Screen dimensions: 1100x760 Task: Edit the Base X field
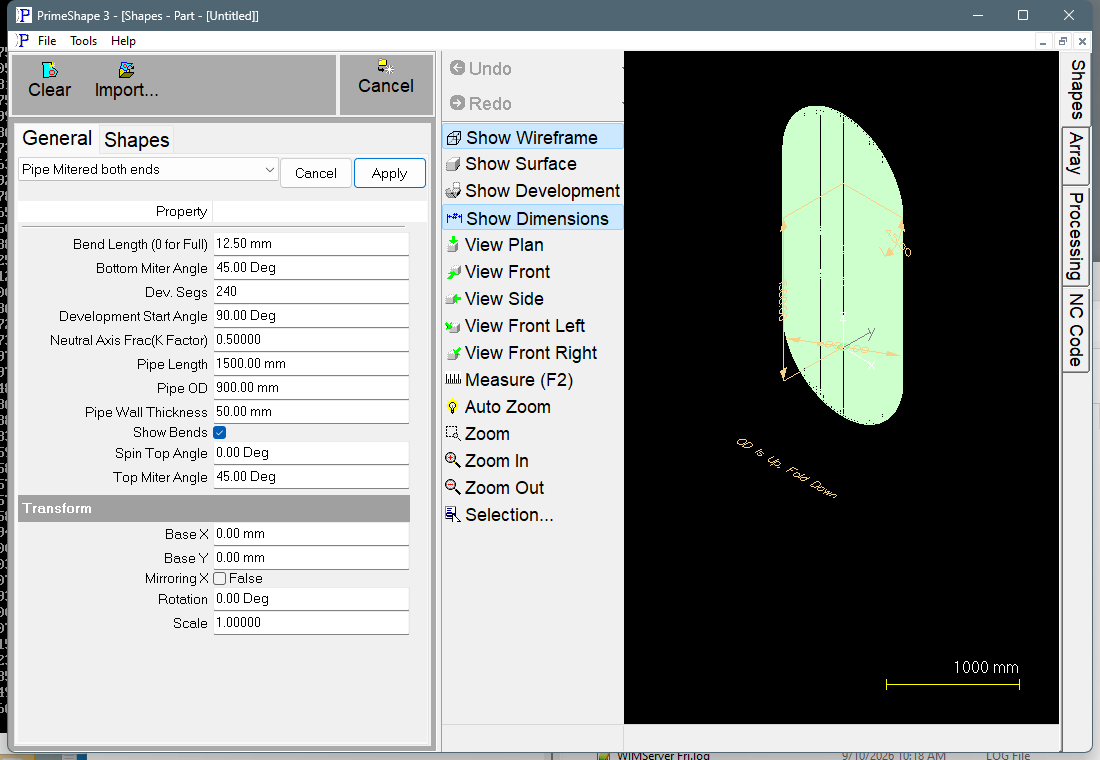[311, 533]
